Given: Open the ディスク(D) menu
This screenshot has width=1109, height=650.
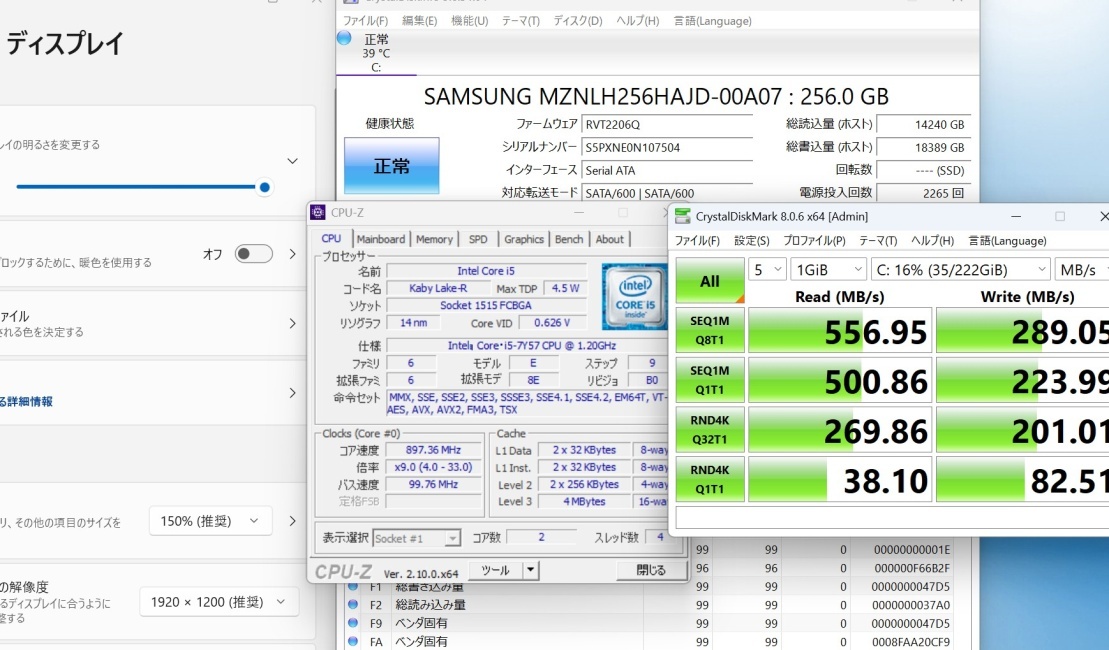Looking at the screenshot, I should (578, 21).
